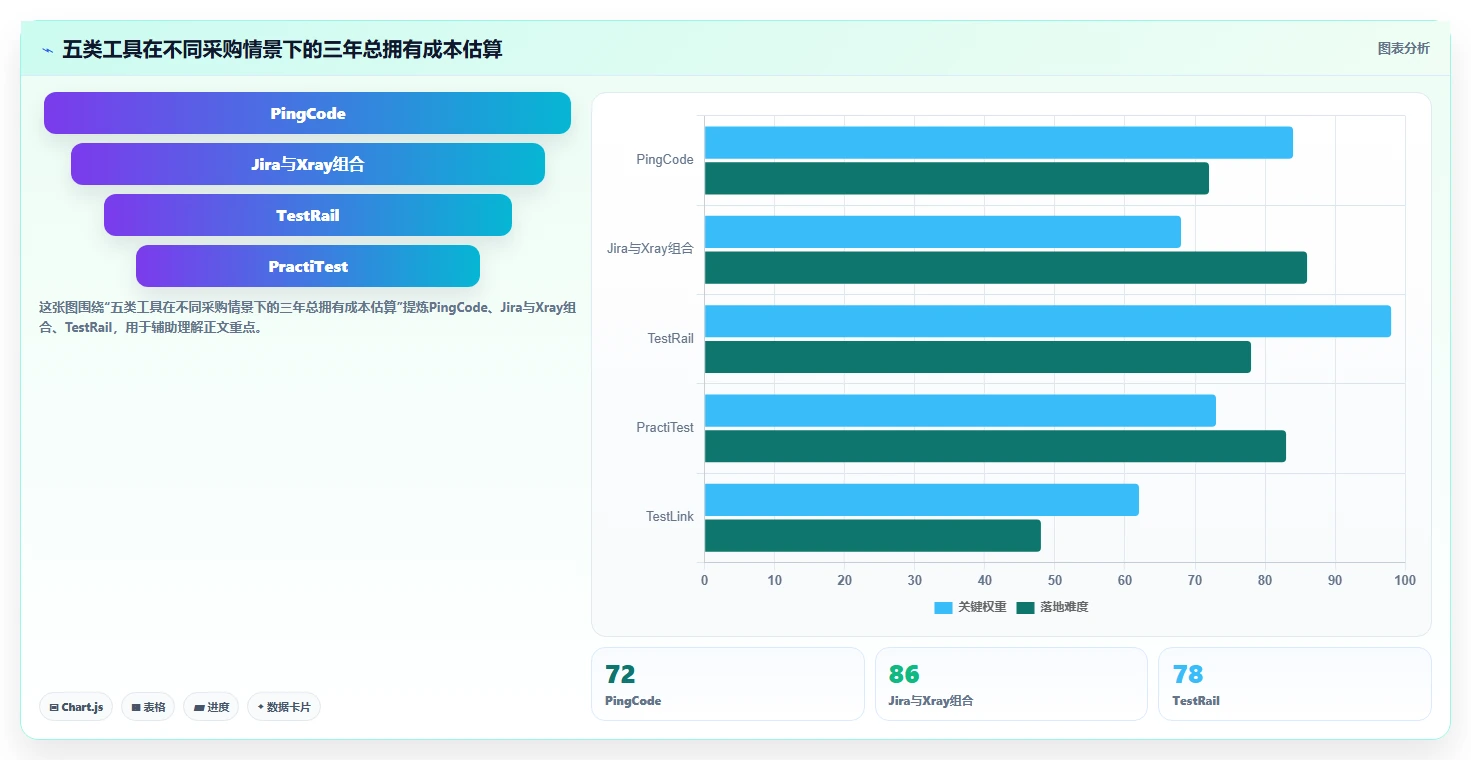Screen dimensions: 1471x760
Task: Select the PractiTest funnel bar
Action: (x=308, y=266)
